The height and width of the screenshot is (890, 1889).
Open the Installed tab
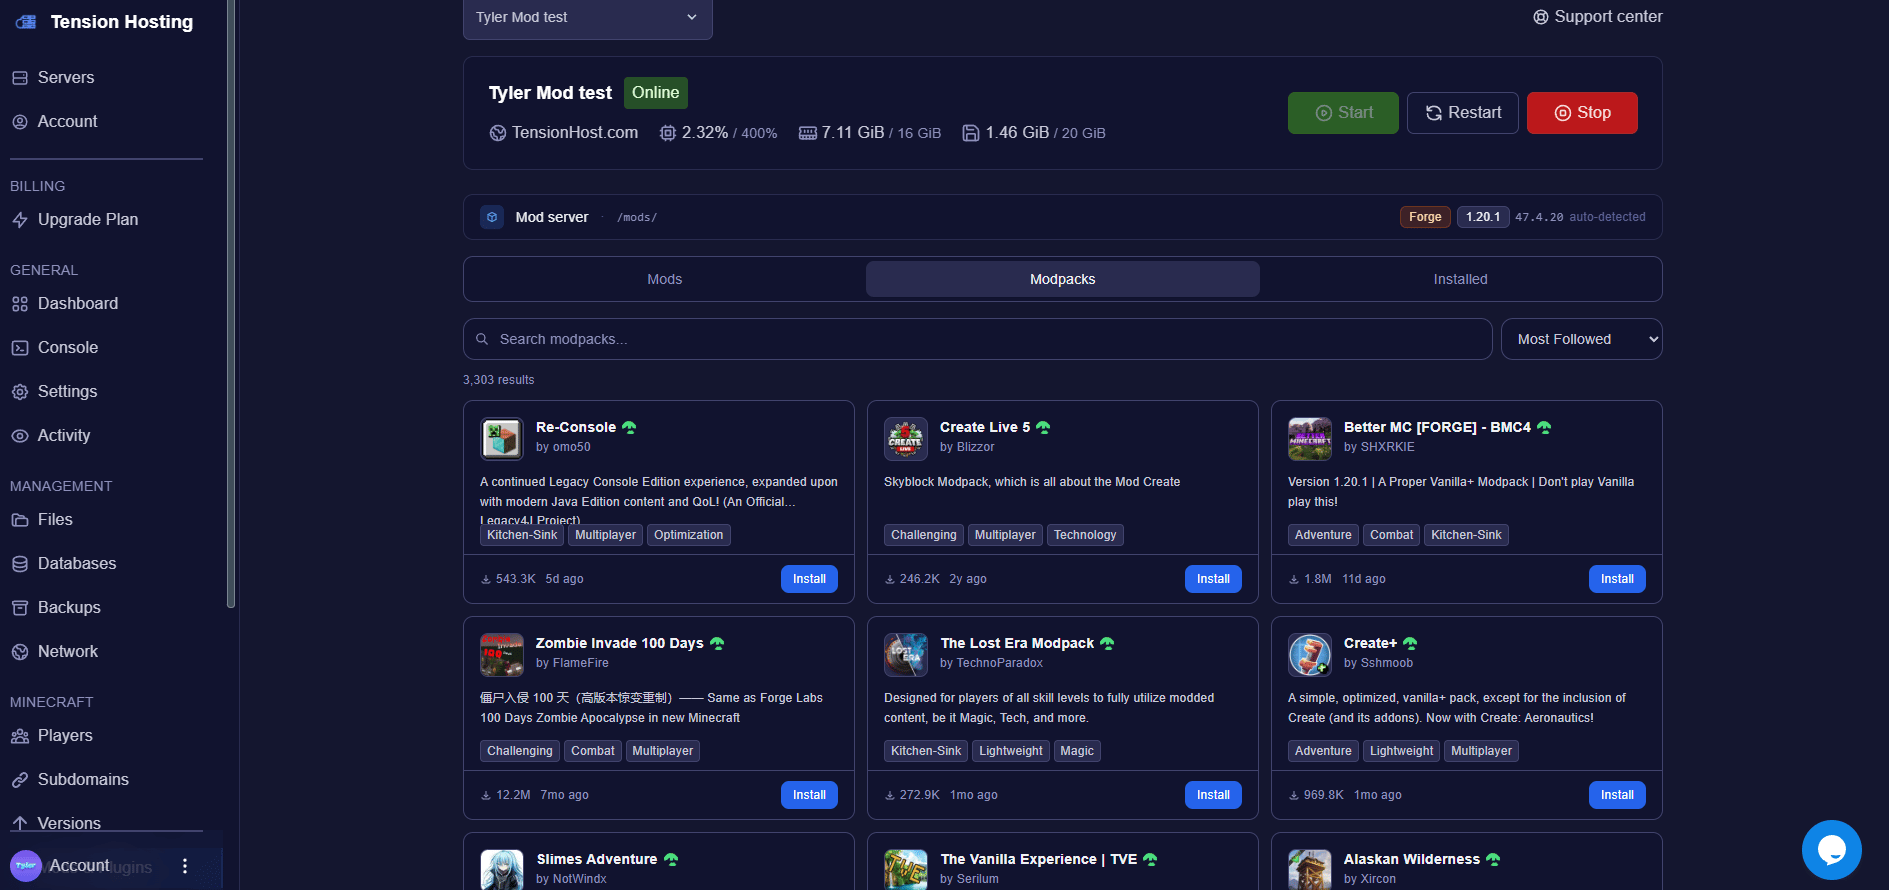(1461, 279)
